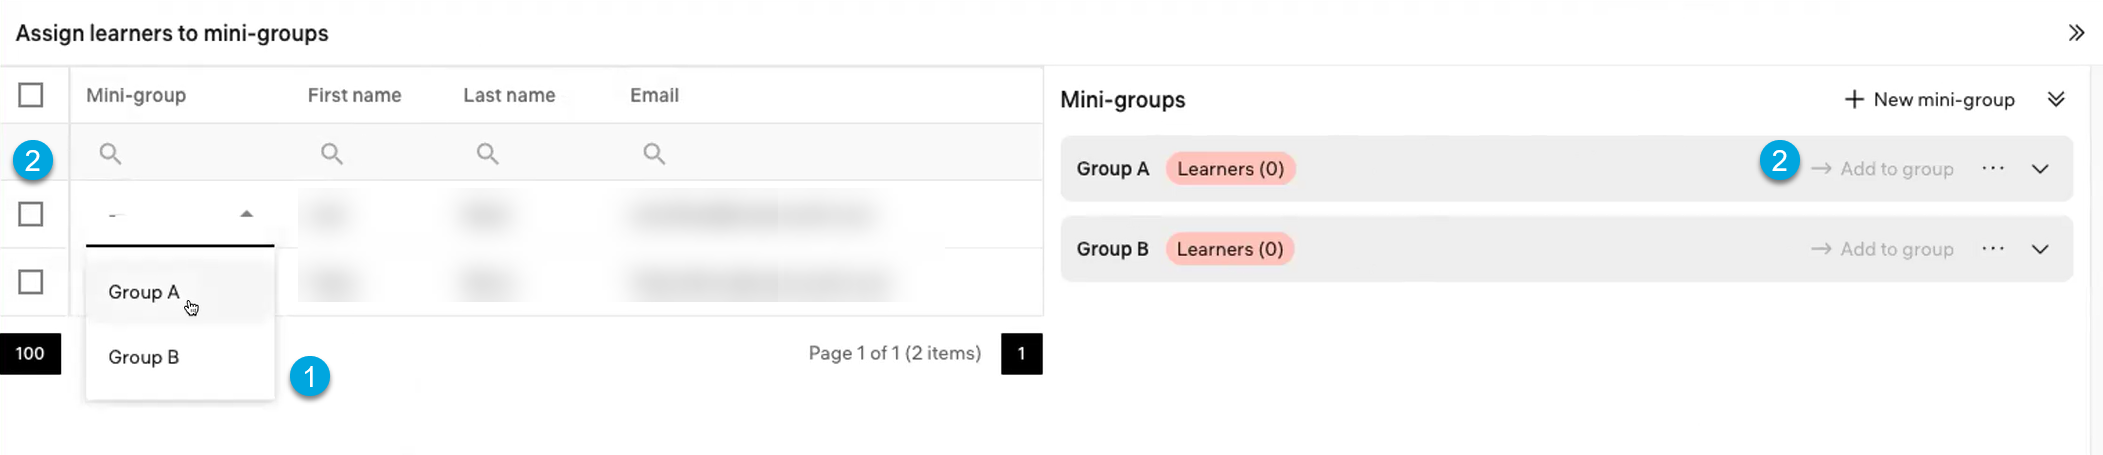
Task: Click search icon under Mini-group column
Action: [x=111, y=153]
